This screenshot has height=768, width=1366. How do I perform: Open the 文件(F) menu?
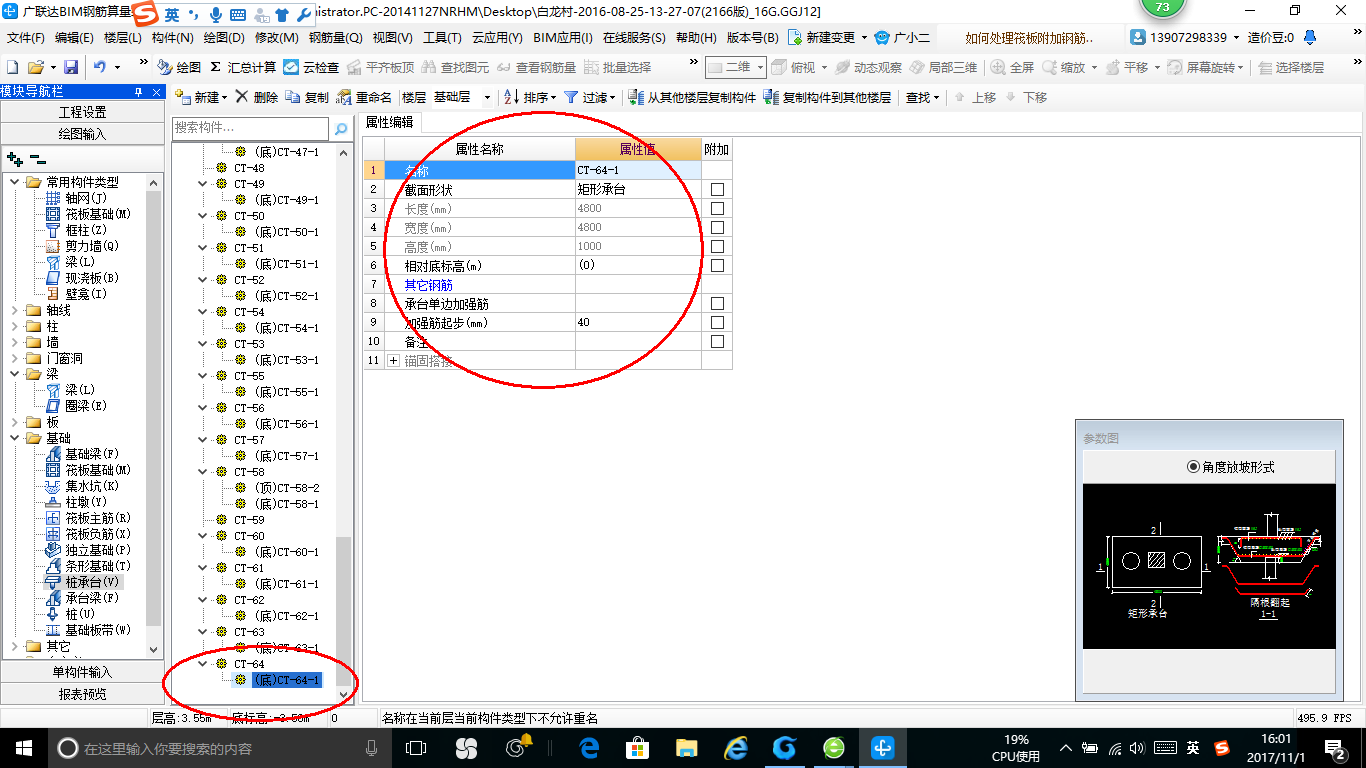coord(26,38)
